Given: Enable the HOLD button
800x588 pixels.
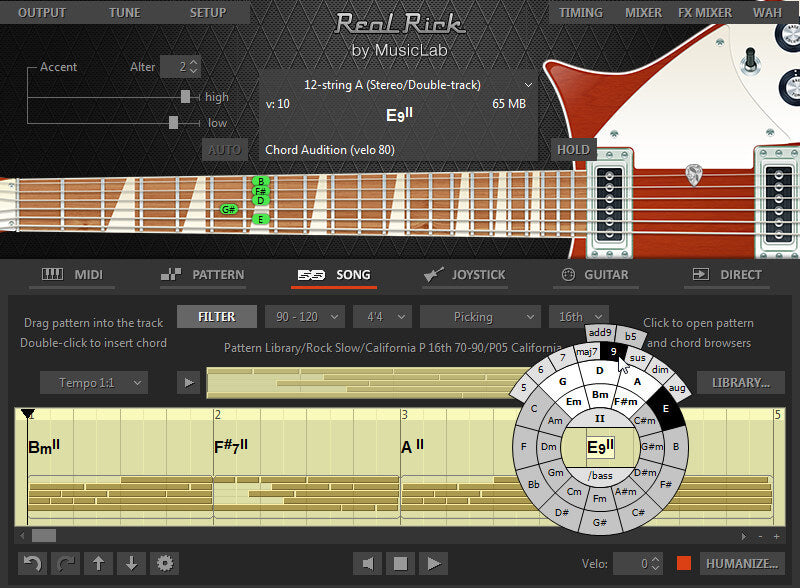Looking at the screenshot, I should pyautogui.click(x=573, y=150).
